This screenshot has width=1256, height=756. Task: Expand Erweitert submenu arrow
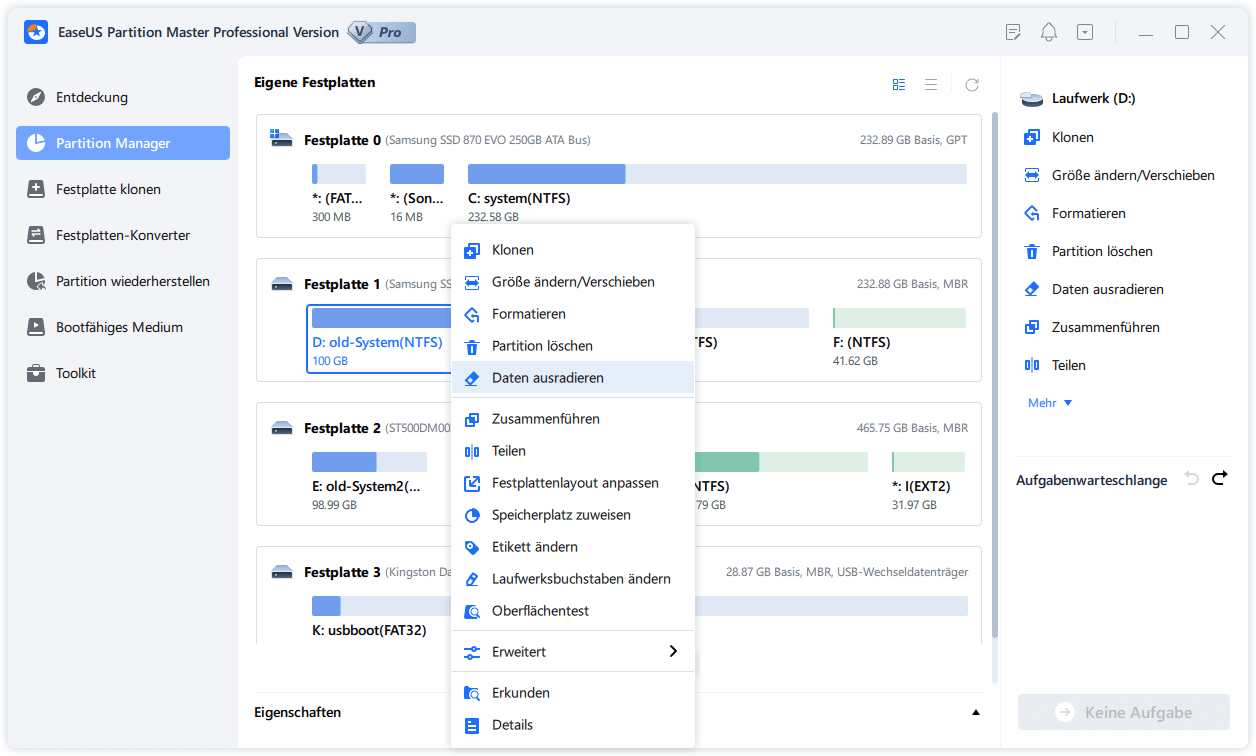click(x=673, y=652)
